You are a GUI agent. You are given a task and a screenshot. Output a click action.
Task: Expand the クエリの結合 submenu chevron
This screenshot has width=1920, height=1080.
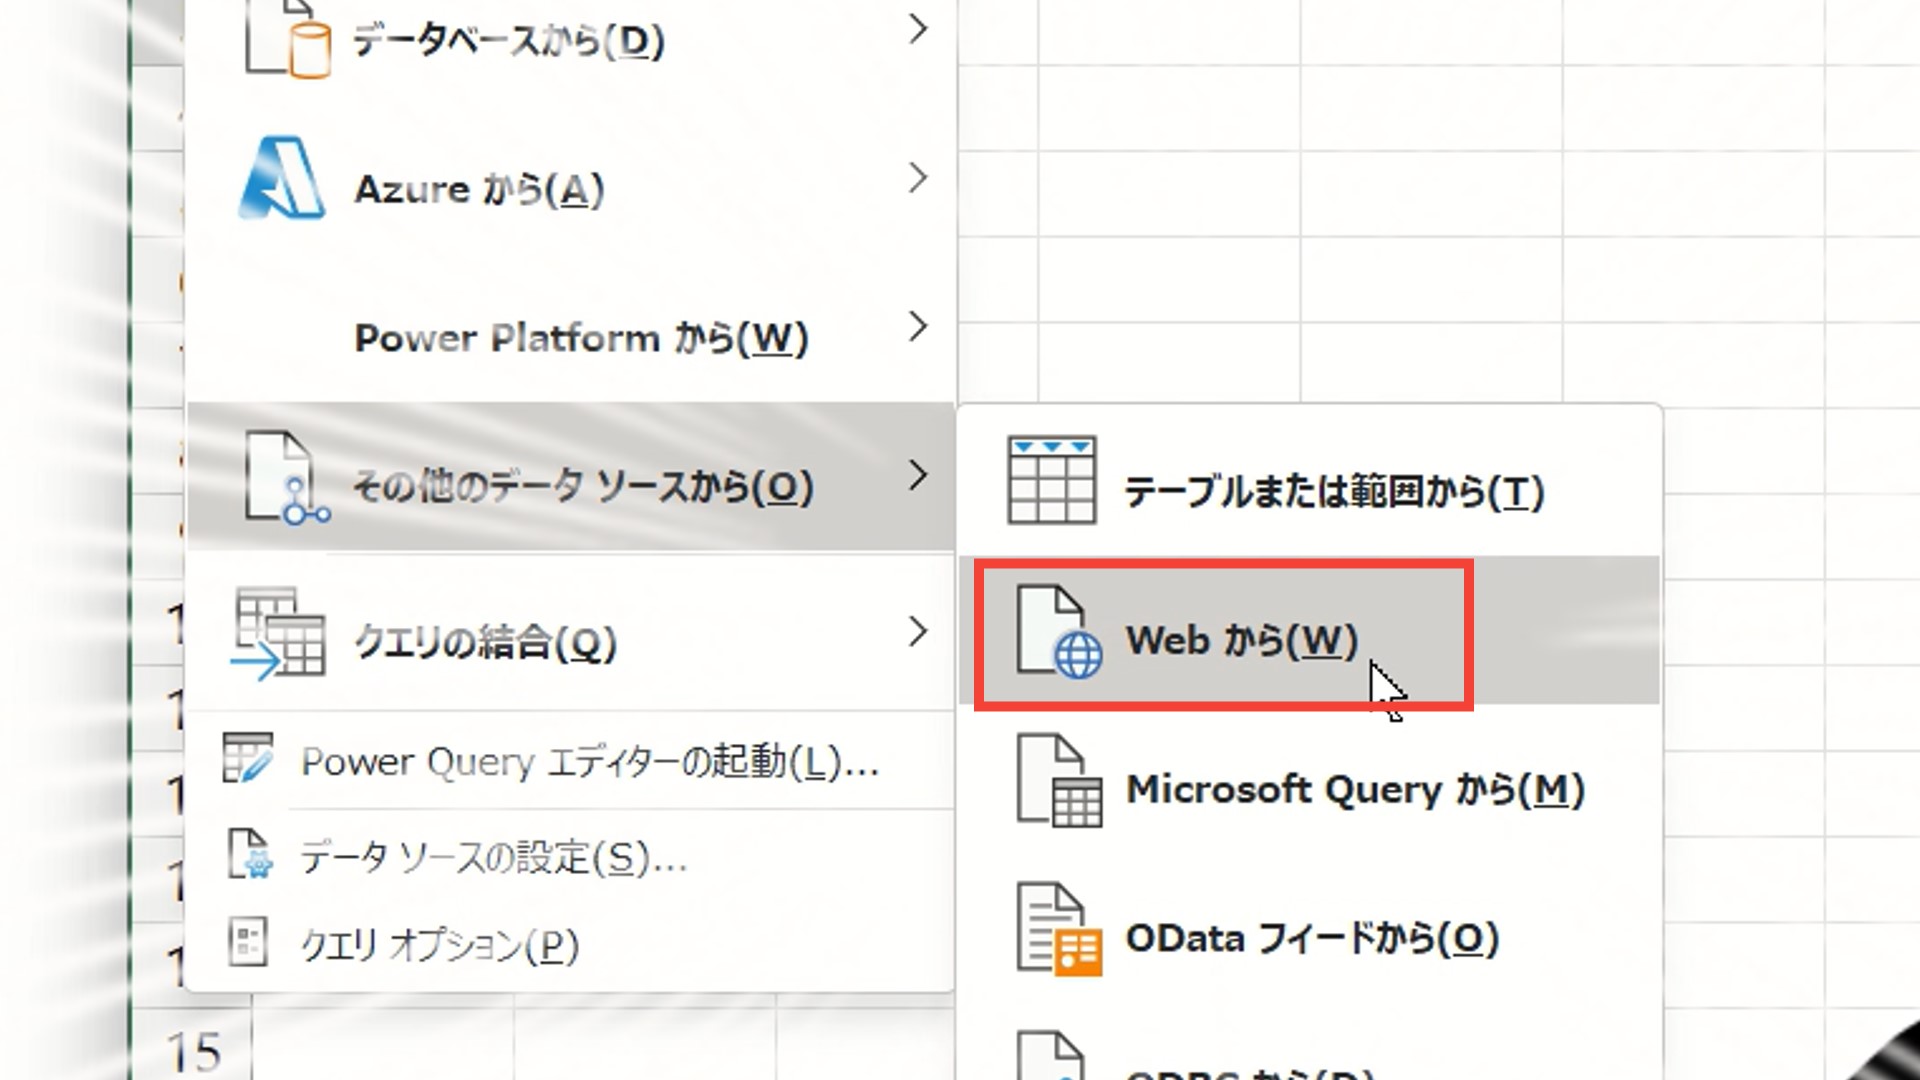pyautogui.click(x=917, y=632)
